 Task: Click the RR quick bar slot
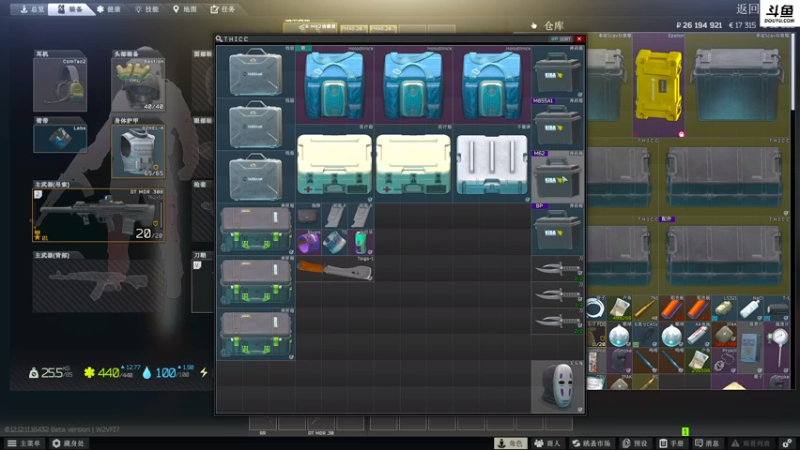pos(263,424)
